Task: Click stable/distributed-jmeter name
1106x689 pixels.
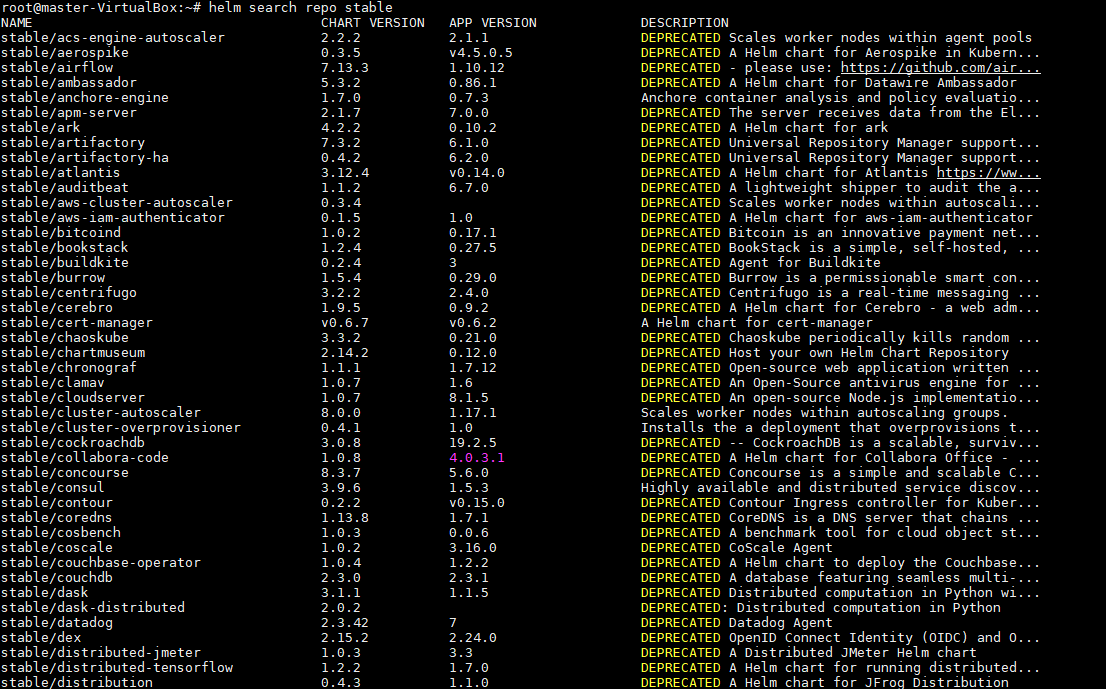Action: click(x=101, y=653)
